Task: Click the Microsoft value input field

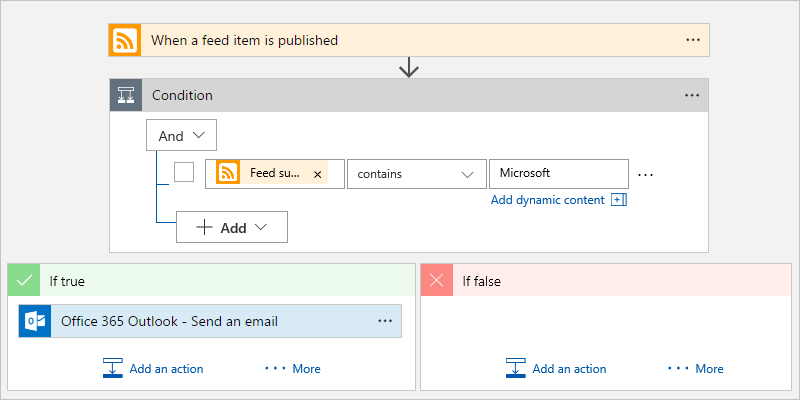Action: (x=558, y=173)
